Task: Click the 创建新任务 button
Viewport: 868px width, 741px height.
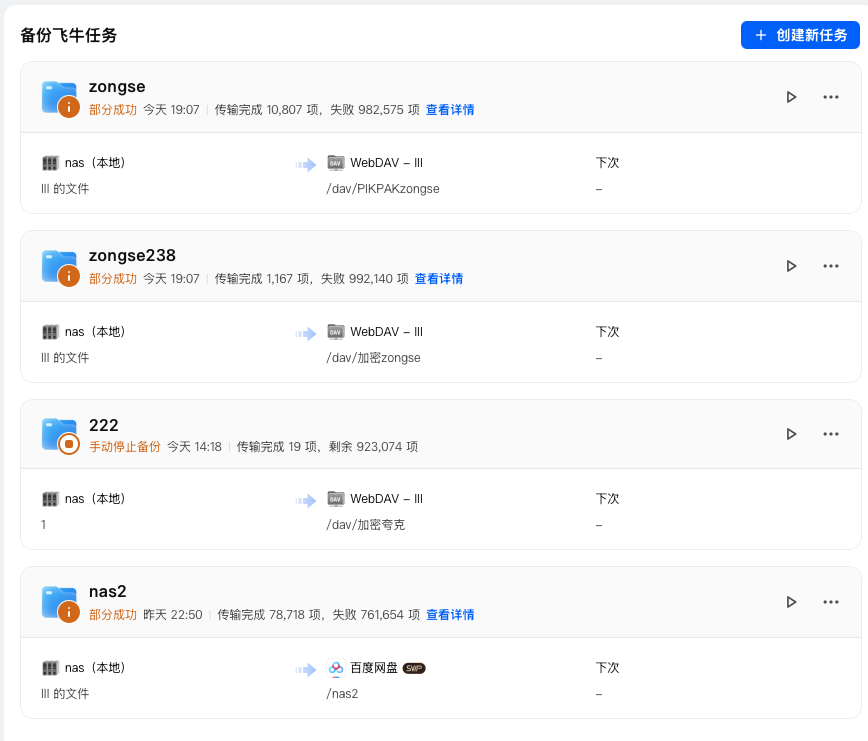Action: pyautogui.click(x=800, y=34)
